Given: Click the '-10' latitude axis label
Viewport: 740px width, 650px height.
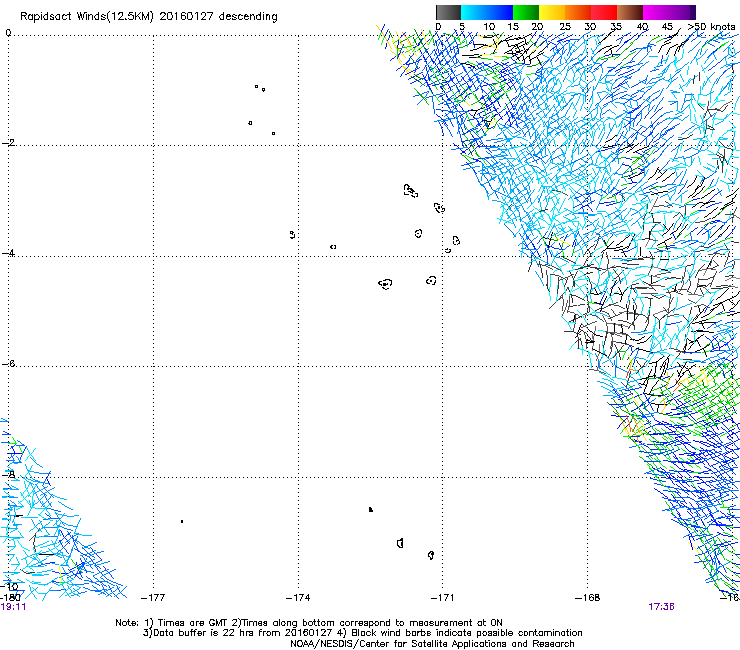Looking at the screenshot, I should (x=9, y=587).
